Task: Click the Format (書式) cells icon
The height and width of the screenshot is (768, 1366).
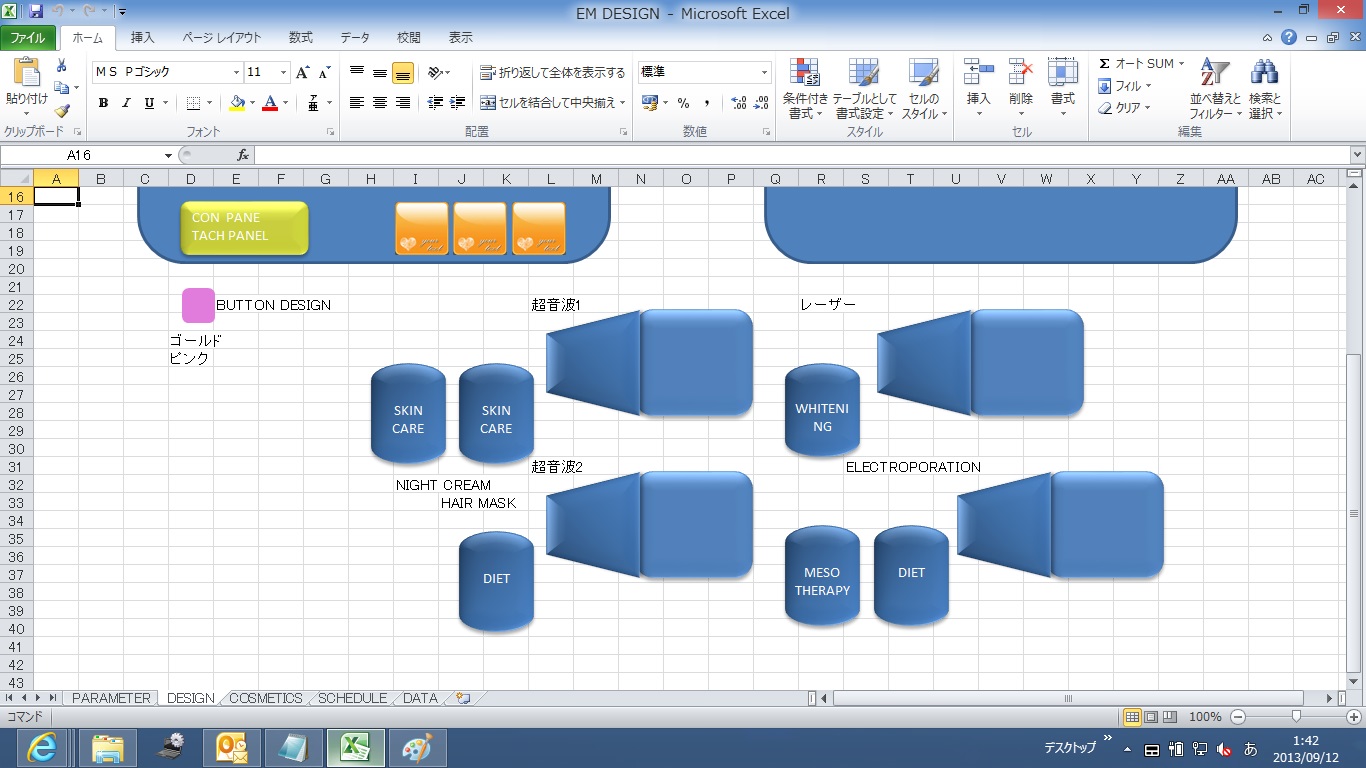Action: click(1063, 72)
